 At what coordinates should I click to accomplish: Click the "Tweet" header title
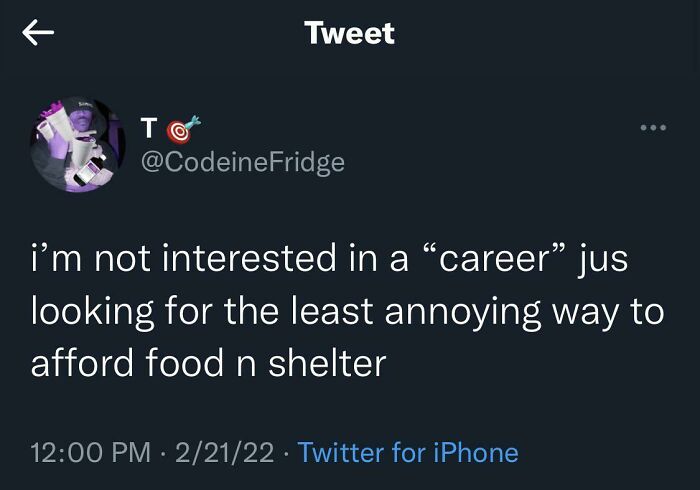[350, 33]
